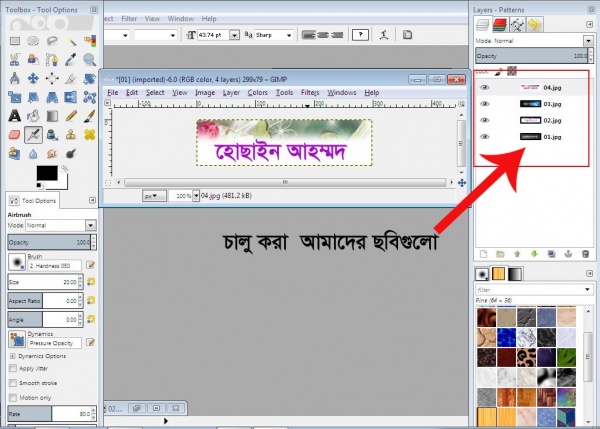Image resolution: width=600 pixels, height=429 pixels.
Task: Open the layer Mode dropdown in Layers panel
Action: point(588,41)
